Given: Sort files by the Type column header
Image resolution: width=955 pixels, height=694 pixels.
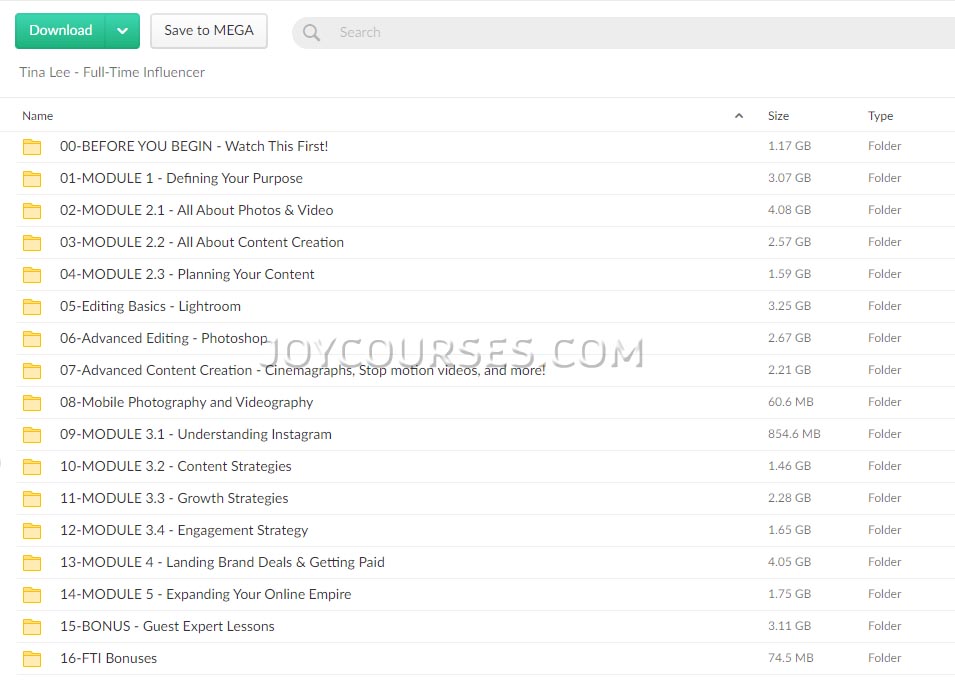Looking at the screenshot, I should coord(881,116).
